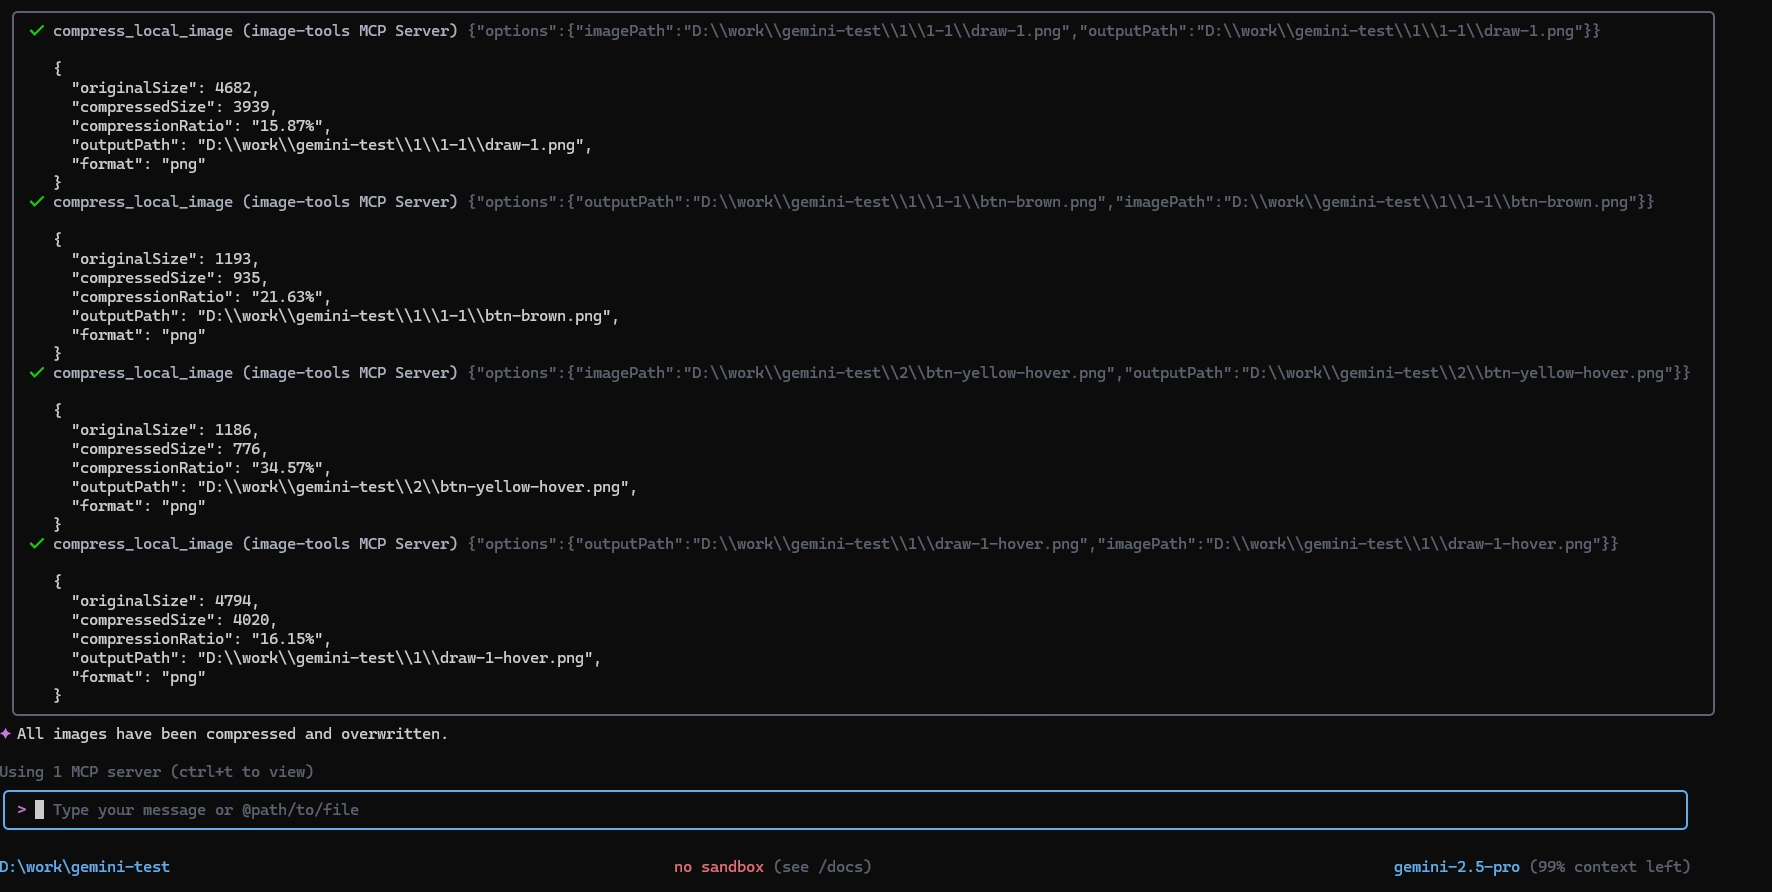Viewport: 1772px width, 892px height.
Task: Click the prompt chevron in the input box
Action: pos(22,810)
